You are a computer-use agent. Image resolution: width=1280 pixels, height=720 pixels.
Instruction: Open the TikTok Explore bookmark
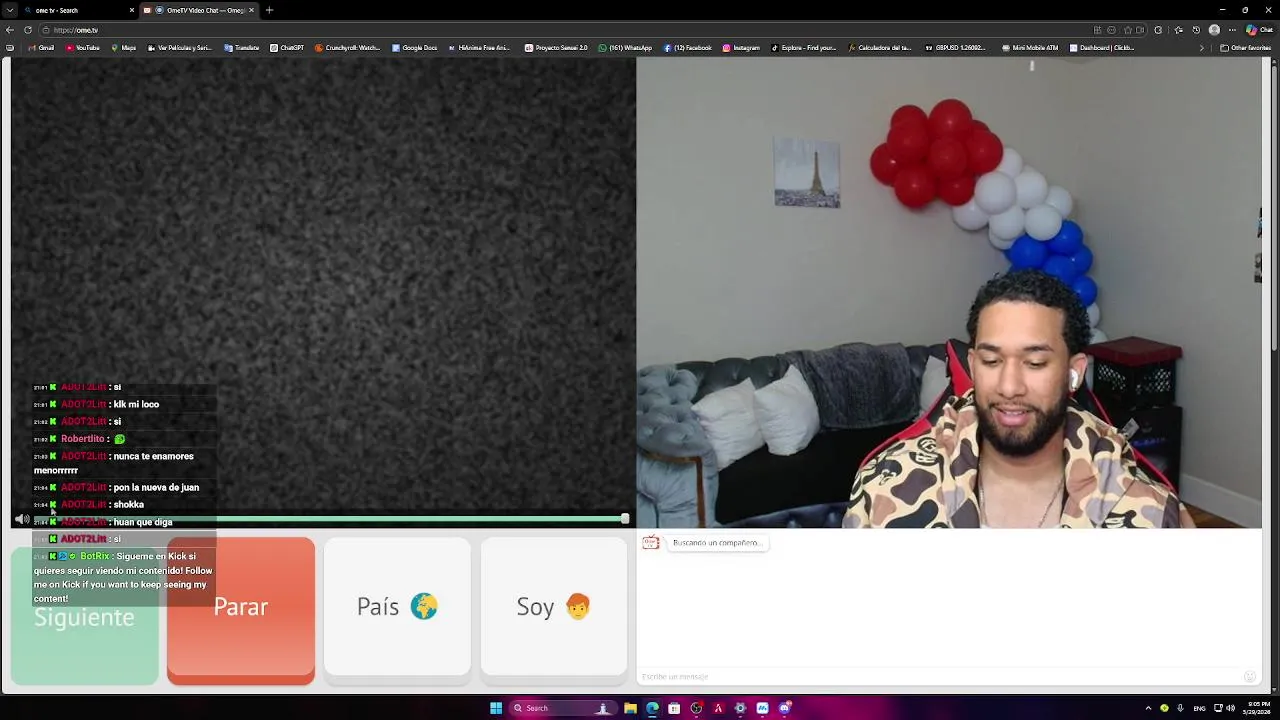[x=804, y=47]
